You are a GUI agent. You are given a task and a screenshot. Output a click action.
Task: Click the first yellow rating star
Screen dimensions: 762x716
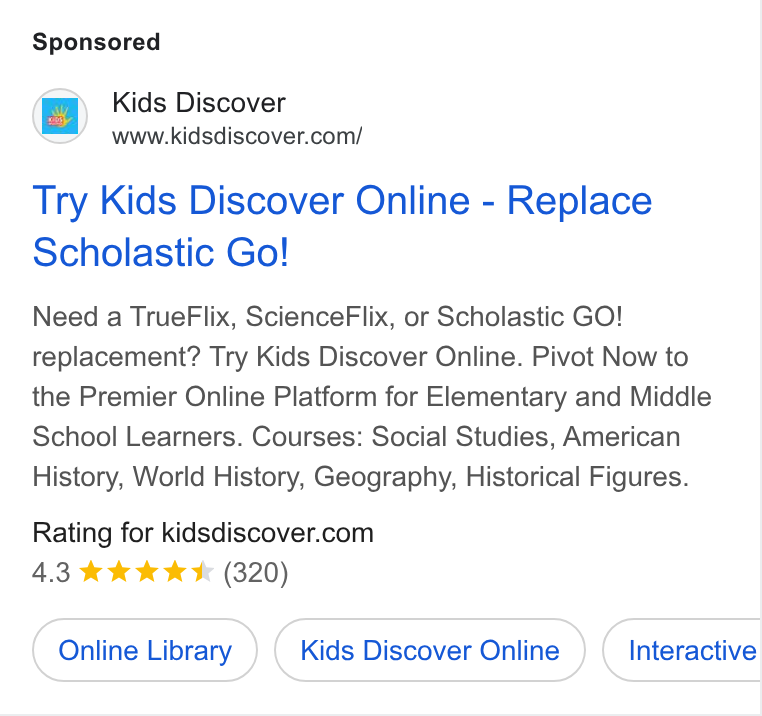(x=90, y=572)
